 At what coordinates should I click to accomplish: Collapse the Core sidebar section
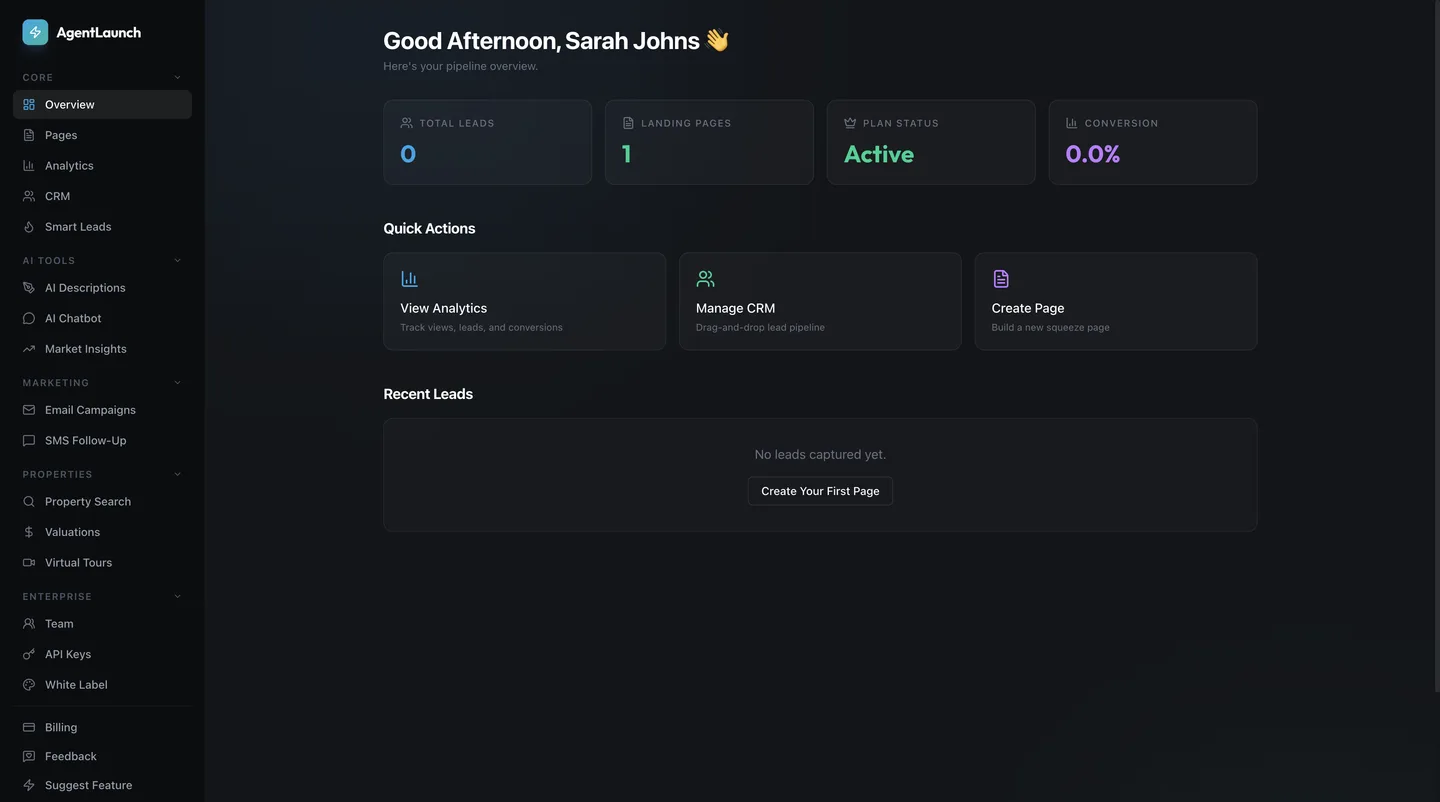click(178, 77)
